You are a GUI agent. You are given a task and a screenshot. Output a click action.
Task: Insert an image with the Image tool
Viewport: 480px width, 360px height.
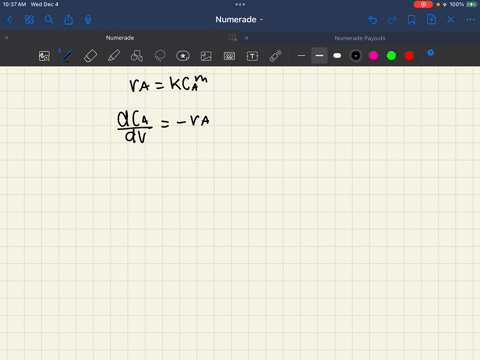(206, 56)
